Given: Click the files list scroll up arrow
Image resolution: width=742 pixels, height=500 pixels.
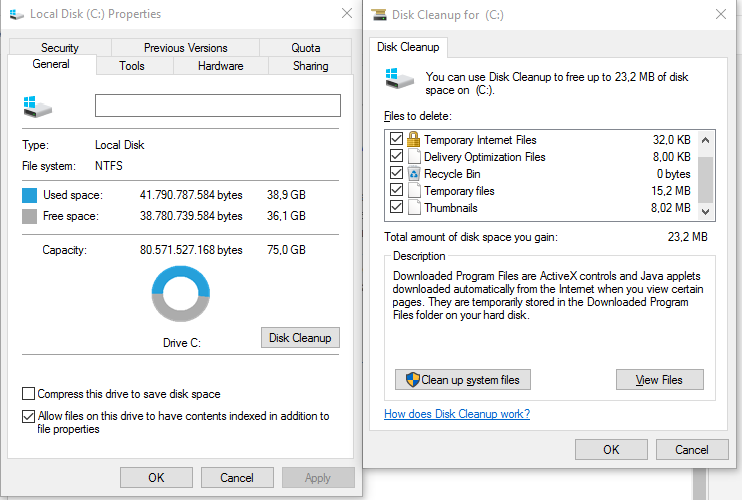Looking at the screenshot, I should tap(705, 140).
